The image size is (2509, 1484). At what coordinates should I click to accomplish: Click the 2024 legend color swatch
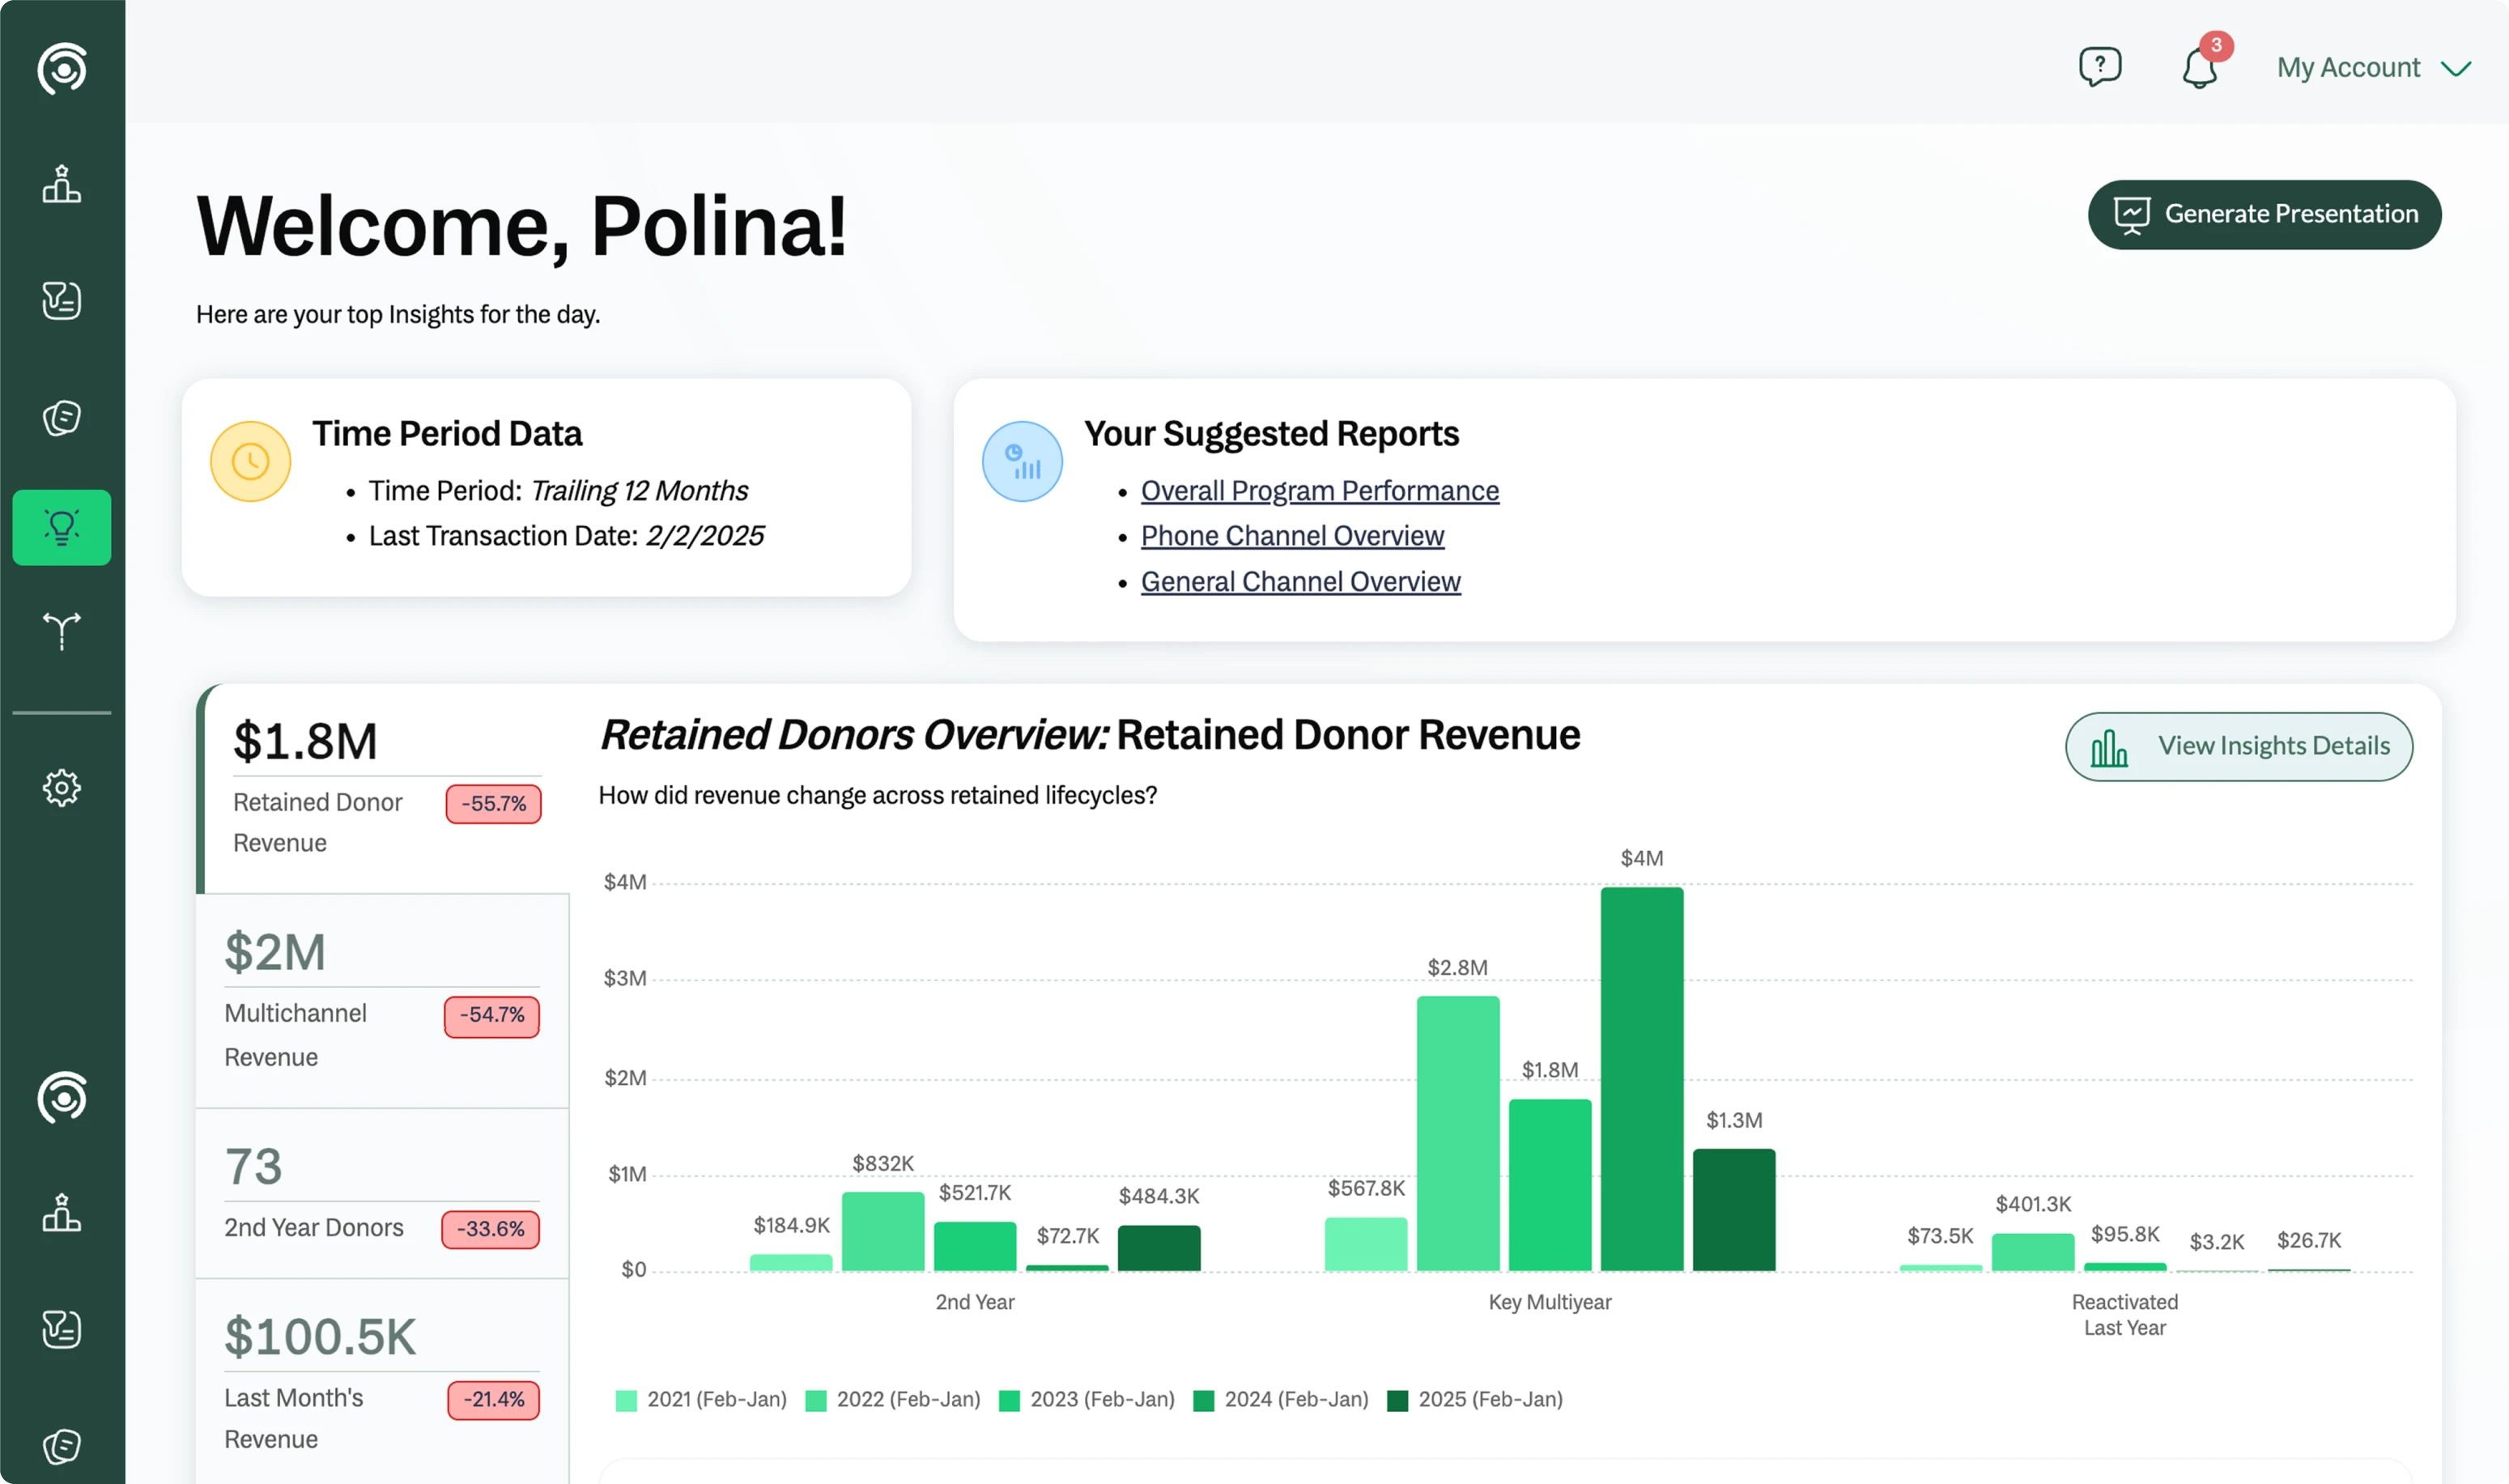(x=1204, y=1400)
